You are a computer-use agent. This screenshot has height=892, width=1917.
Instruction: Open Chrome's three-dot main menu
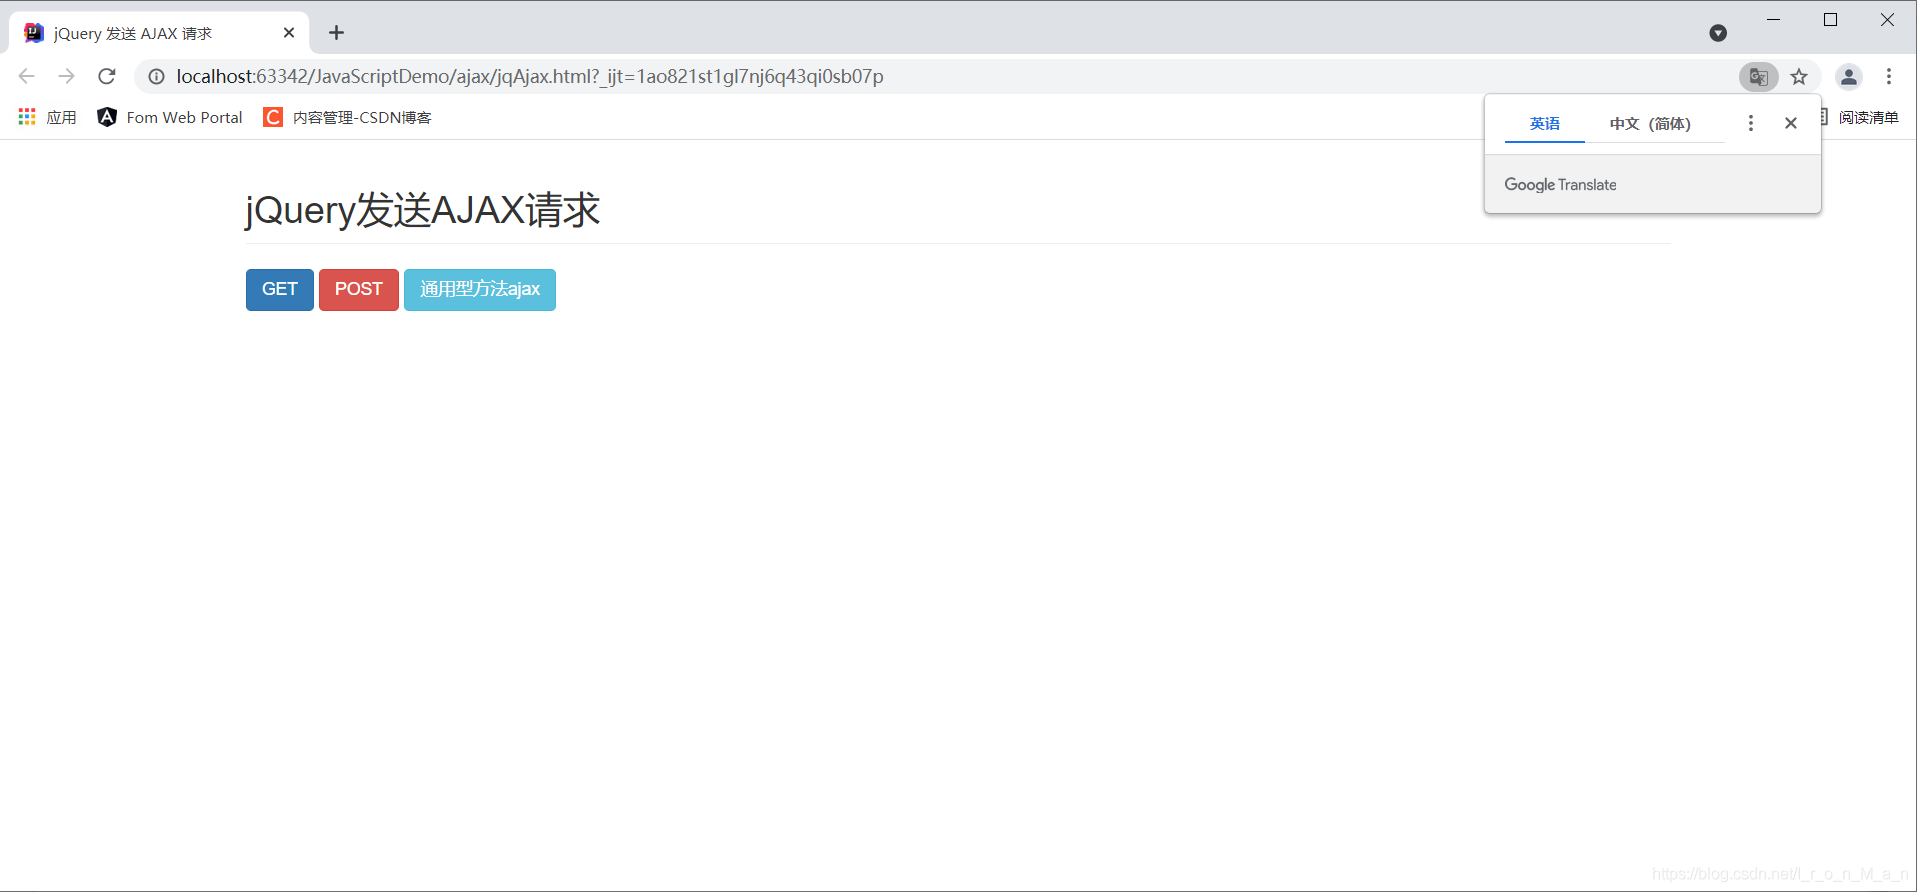(x=1889, y=76)
